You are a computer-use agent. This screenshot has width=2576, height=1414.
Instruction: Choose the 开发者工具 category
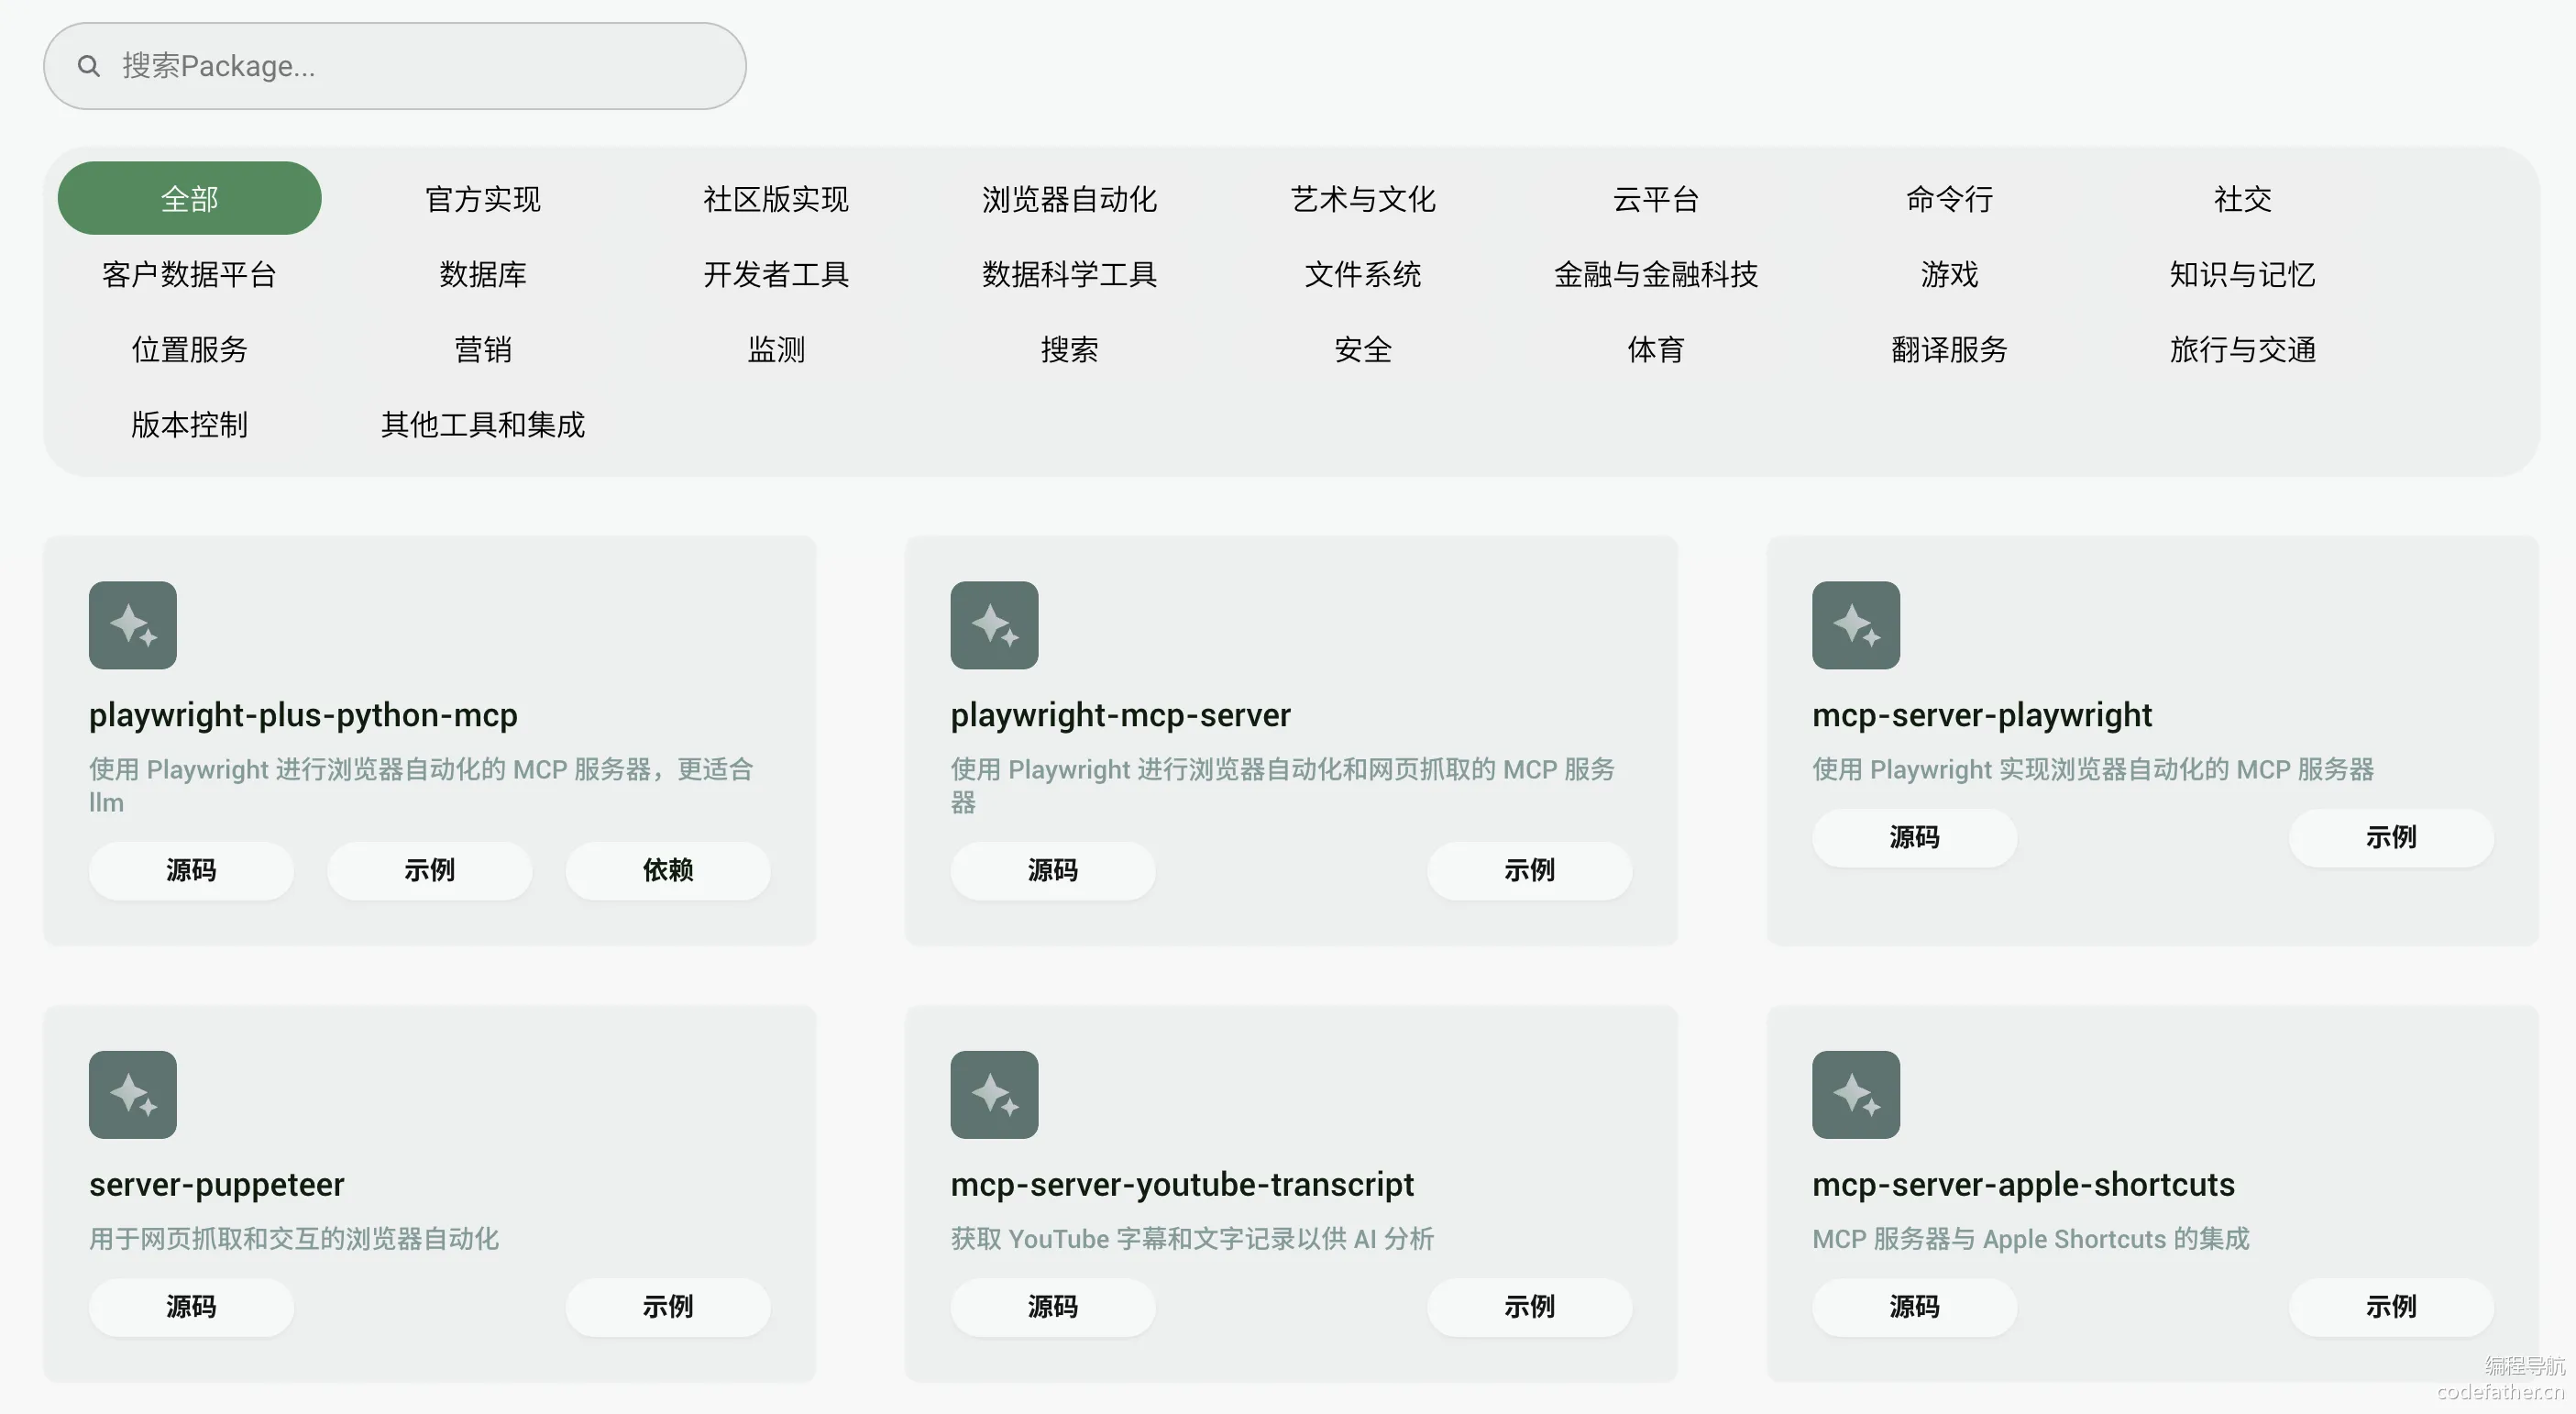point(776,274)
